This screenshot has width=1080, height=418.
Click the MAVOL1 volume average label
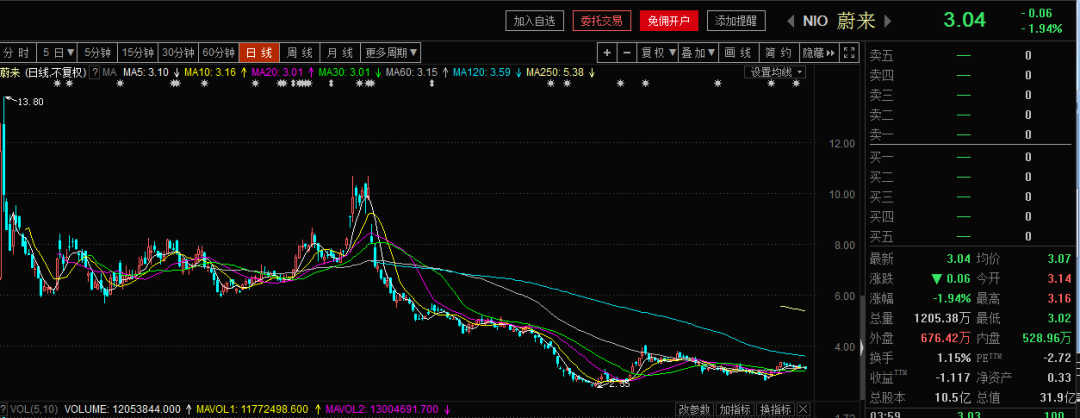tap(254, 409)
